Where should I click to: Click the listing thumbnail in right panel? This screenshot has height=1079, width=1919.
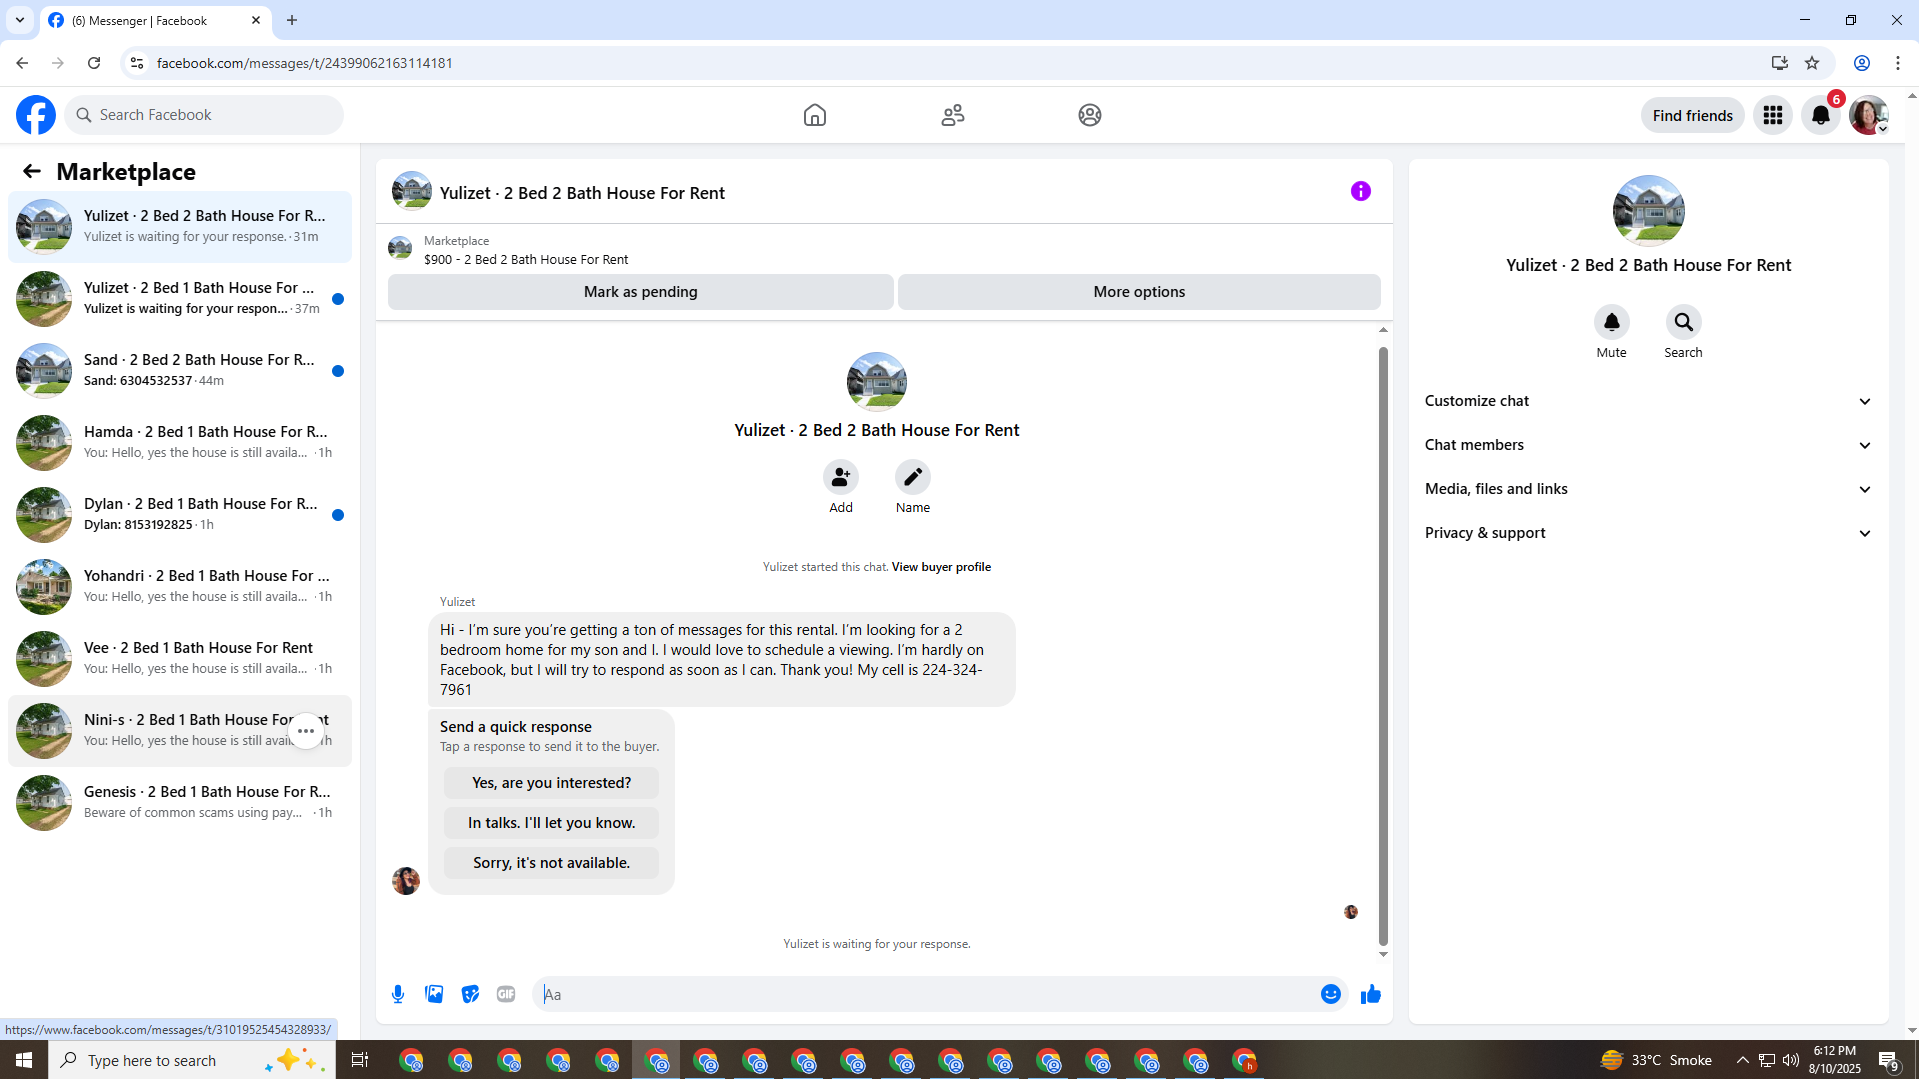(x=1649, y=211)
